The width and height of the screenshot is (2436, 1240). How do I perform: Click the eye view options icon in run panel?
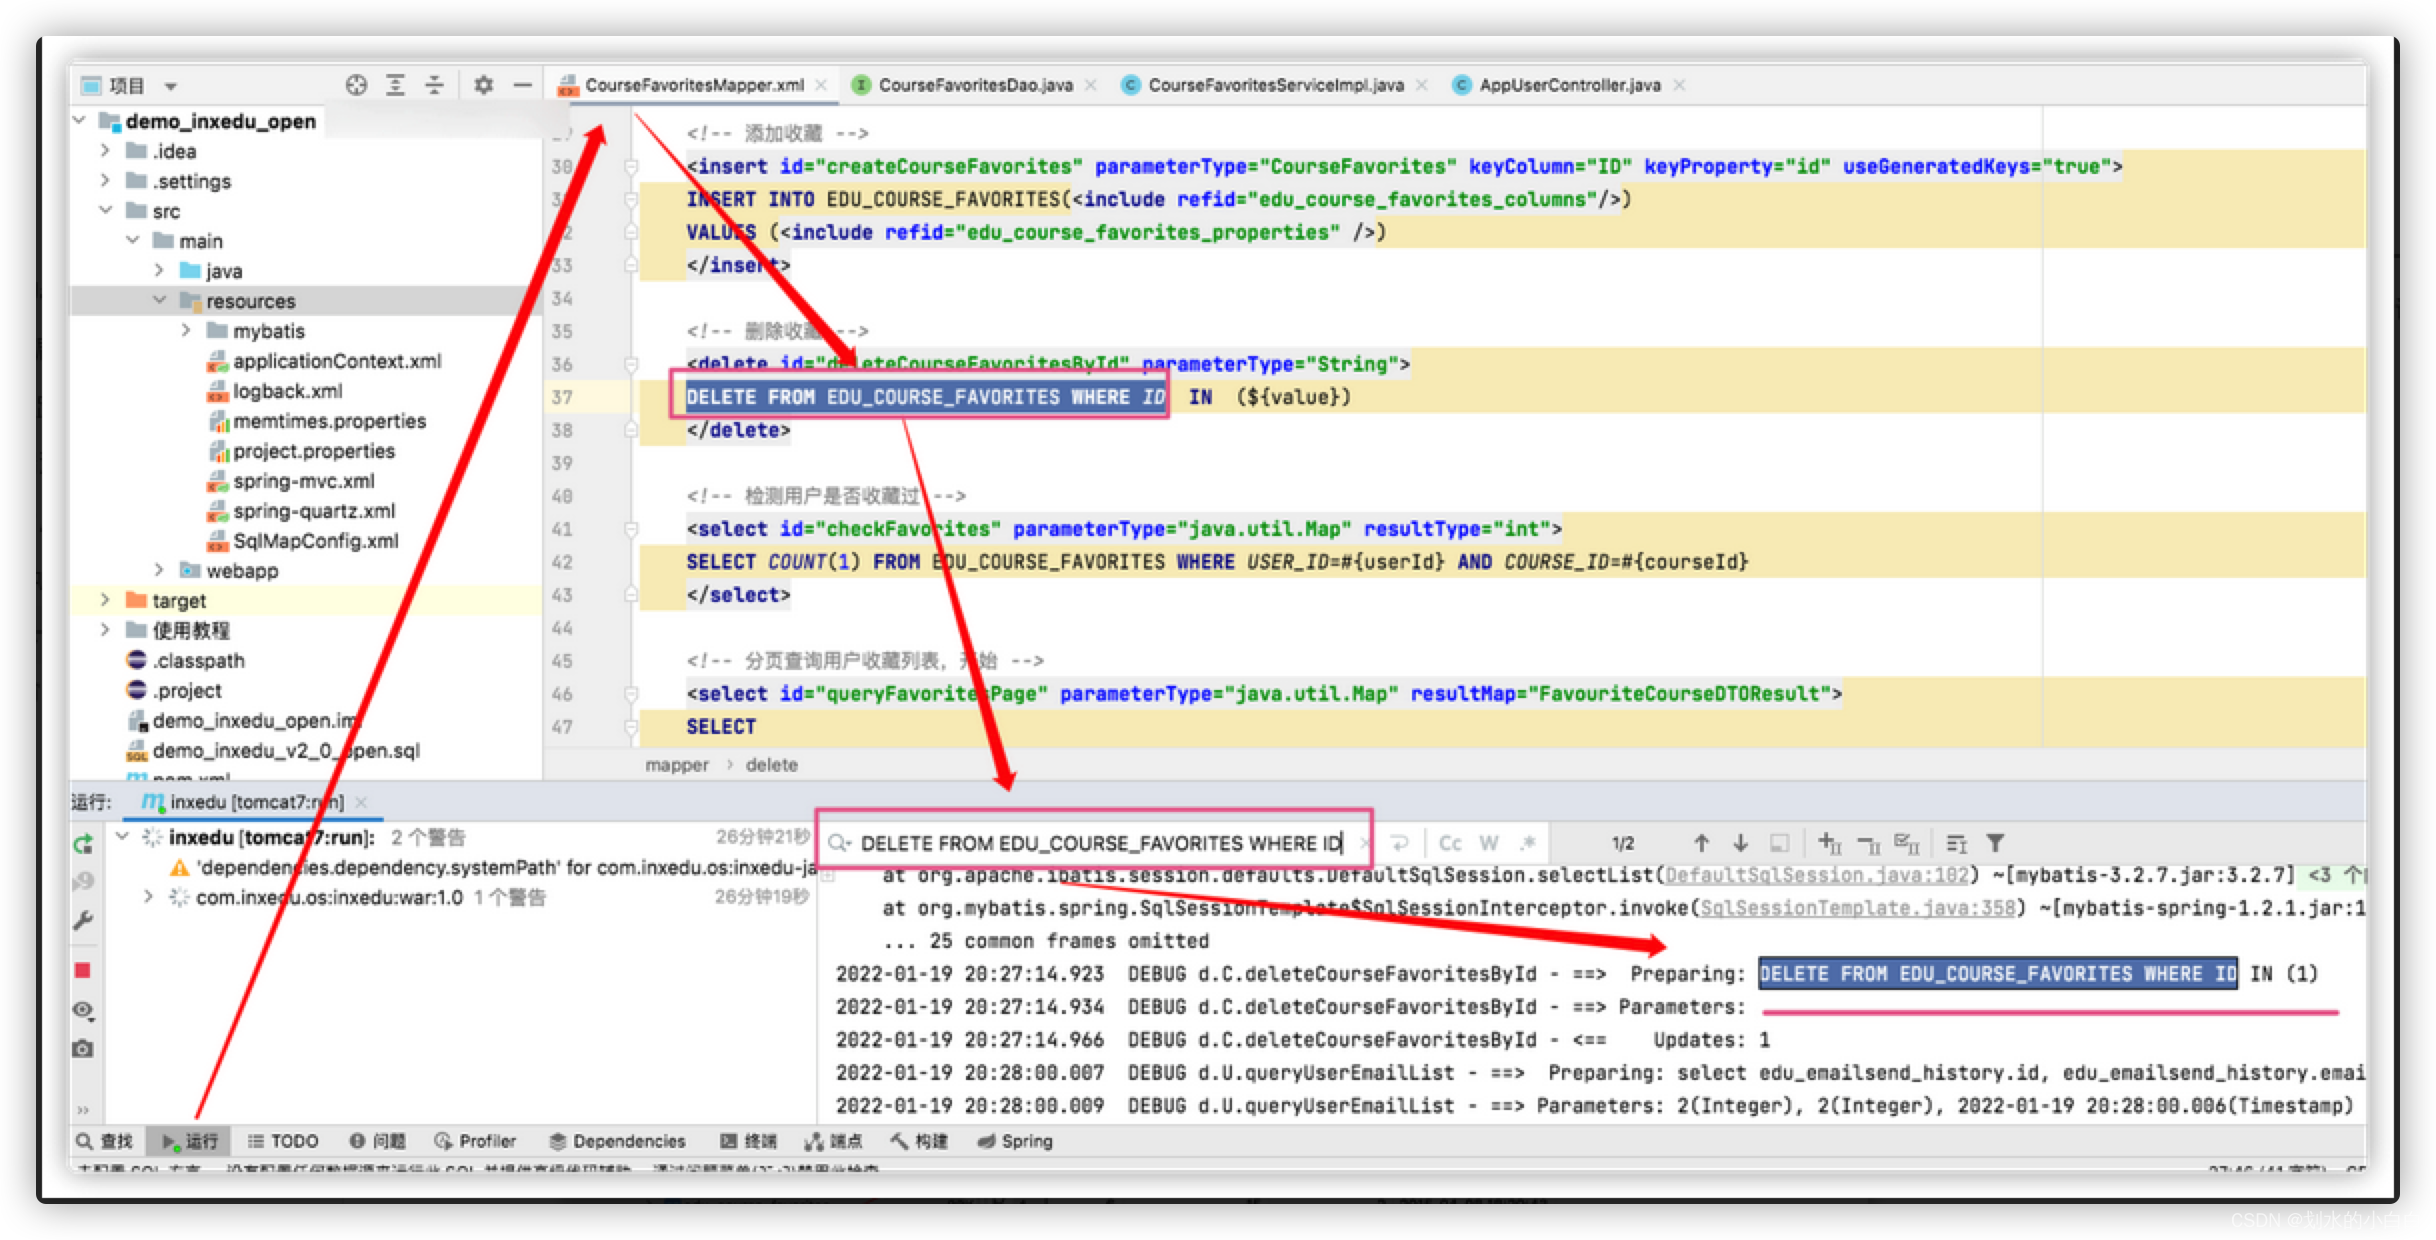point(84,1010)
